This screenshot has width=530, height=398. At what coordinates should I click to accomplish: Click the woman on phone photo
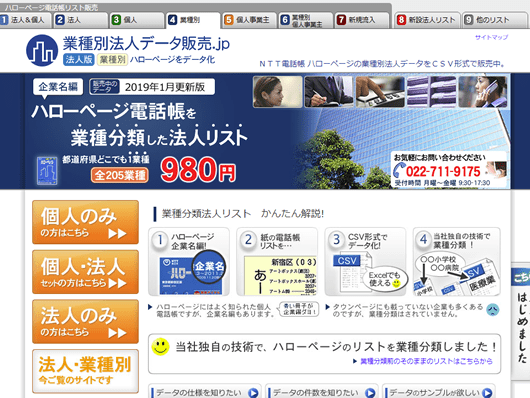tap(483, 92)
